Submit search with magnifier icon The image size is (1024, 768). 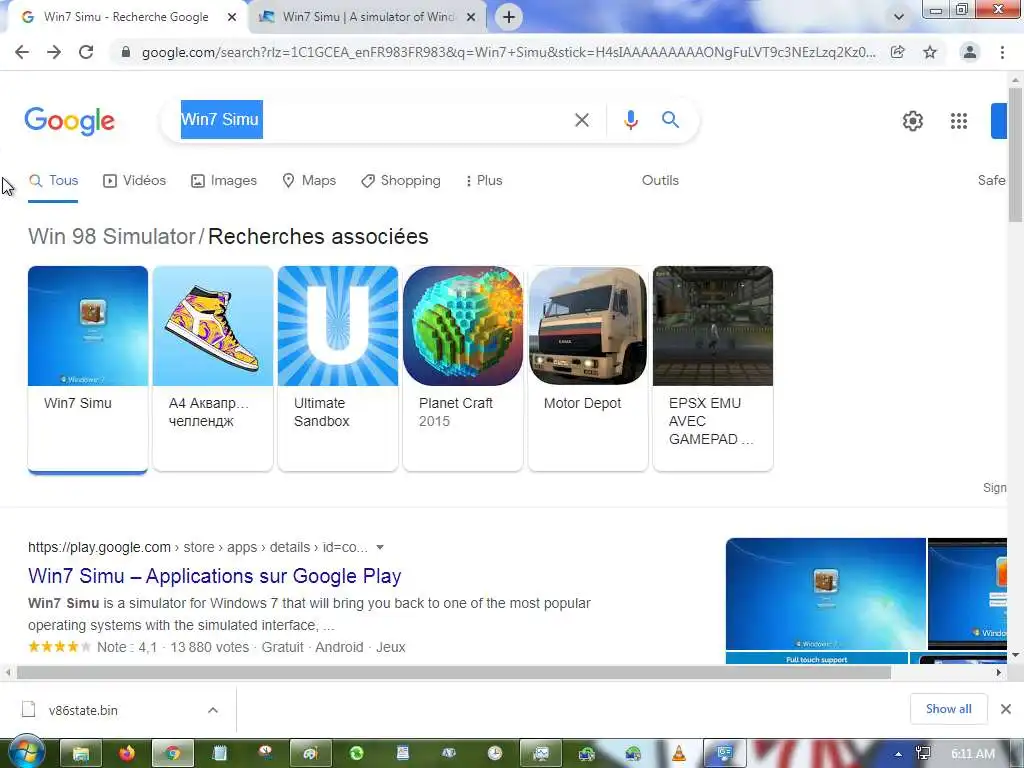[670, 120]
